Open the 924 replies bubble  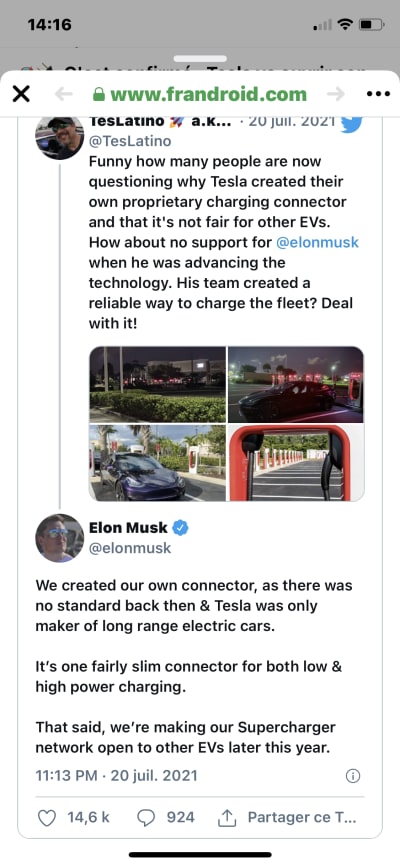[146, 817]
